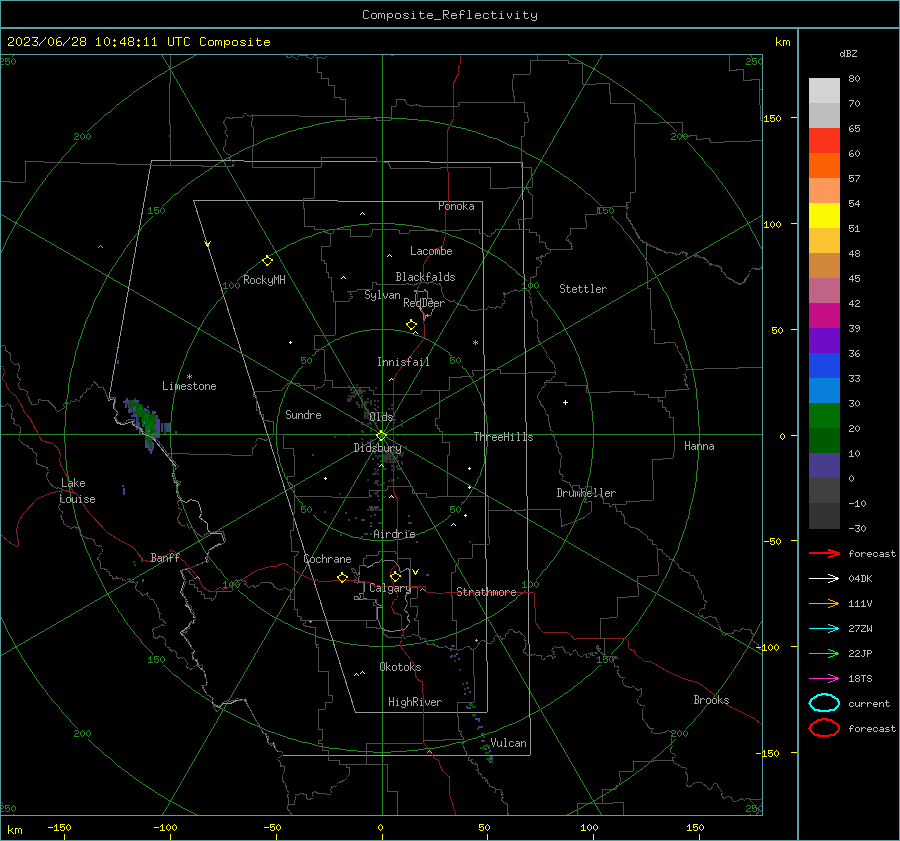The width and height of the screenshot is (900, 841).
Task: Click the radar center diamond near Didsbury
Action: click(x=381, y=436)
